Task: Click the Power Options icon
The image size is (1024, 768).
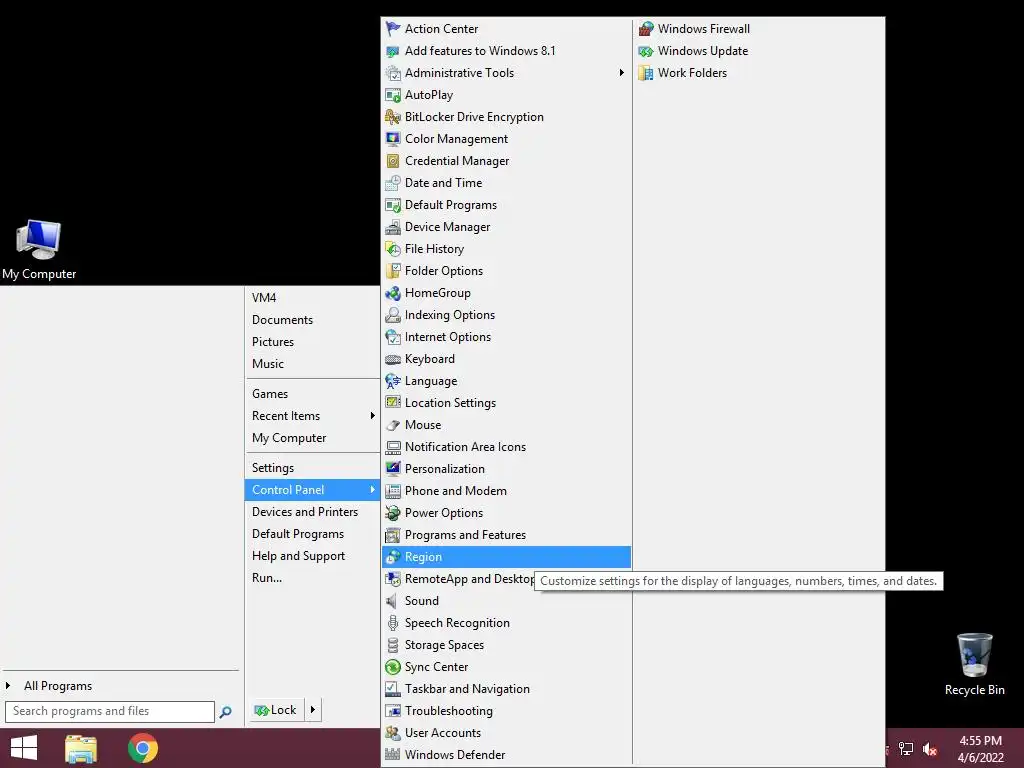Action: click(392, 513)
